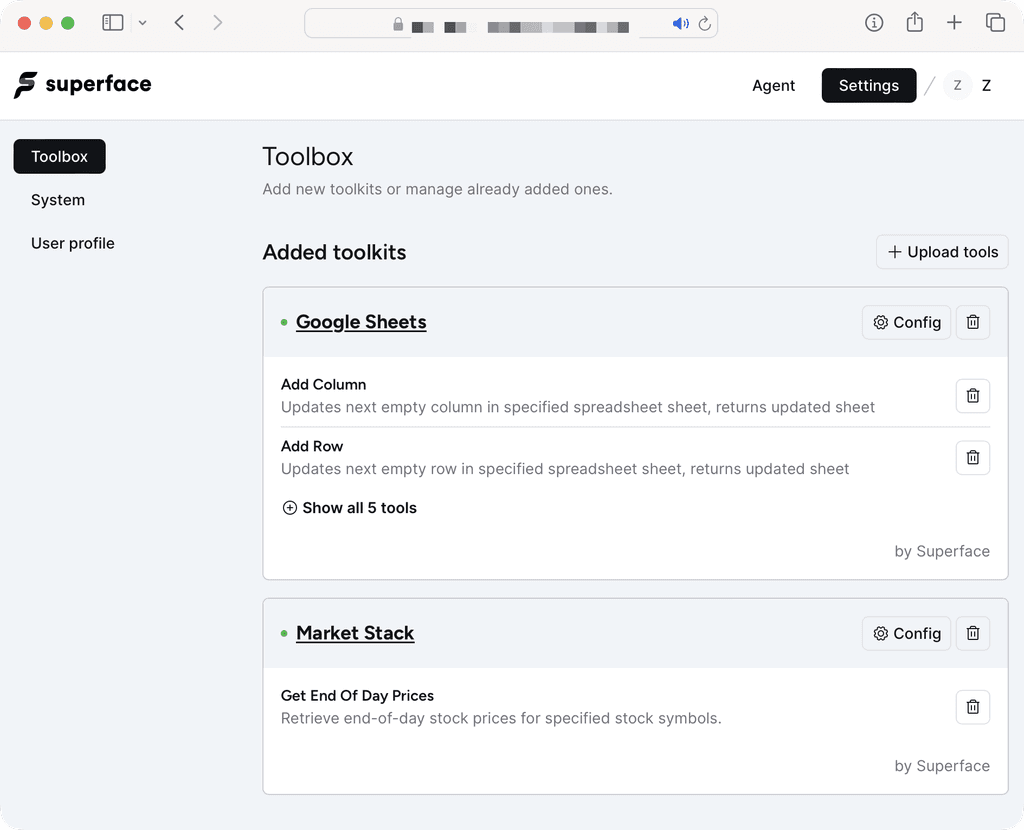This screenshot has height=830, width=1024.
Task: Toggle the browser sidebar icon
Action: click(112, 22)
